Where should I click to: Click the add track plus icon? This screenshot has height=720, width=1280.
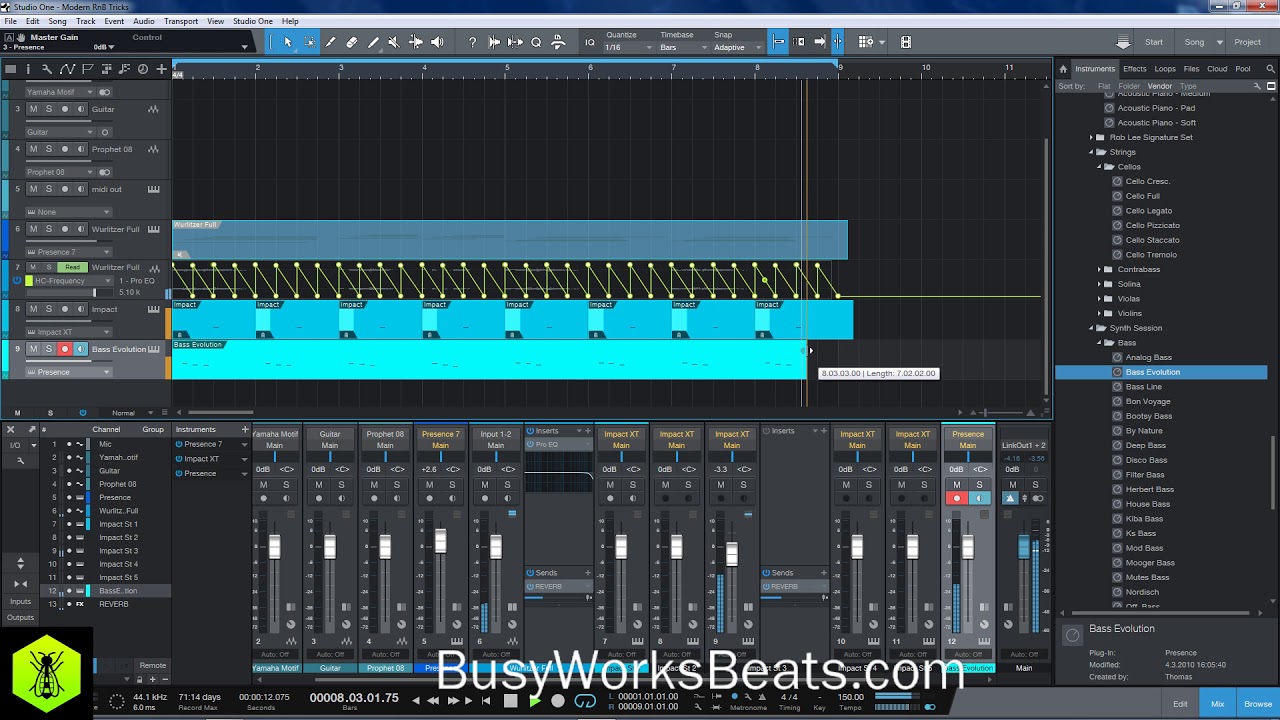[x=162, y=69]
